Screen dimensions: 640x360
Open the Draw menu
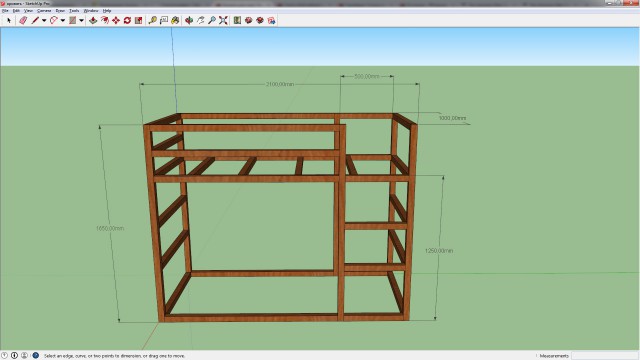coord(60,11)
